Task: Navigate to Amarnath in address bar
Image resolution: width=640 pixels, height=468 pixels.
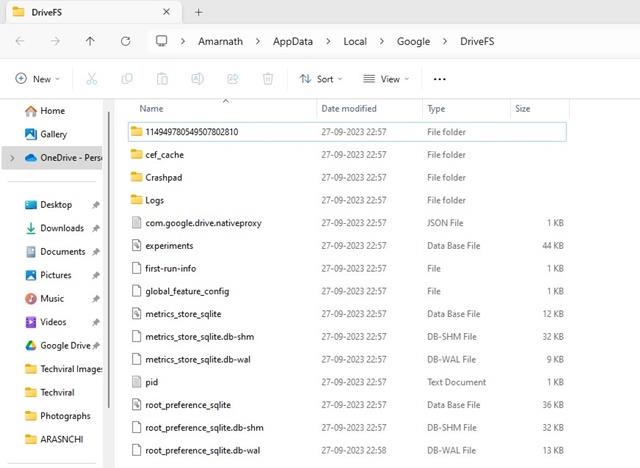Action: (x=220, y=41)
